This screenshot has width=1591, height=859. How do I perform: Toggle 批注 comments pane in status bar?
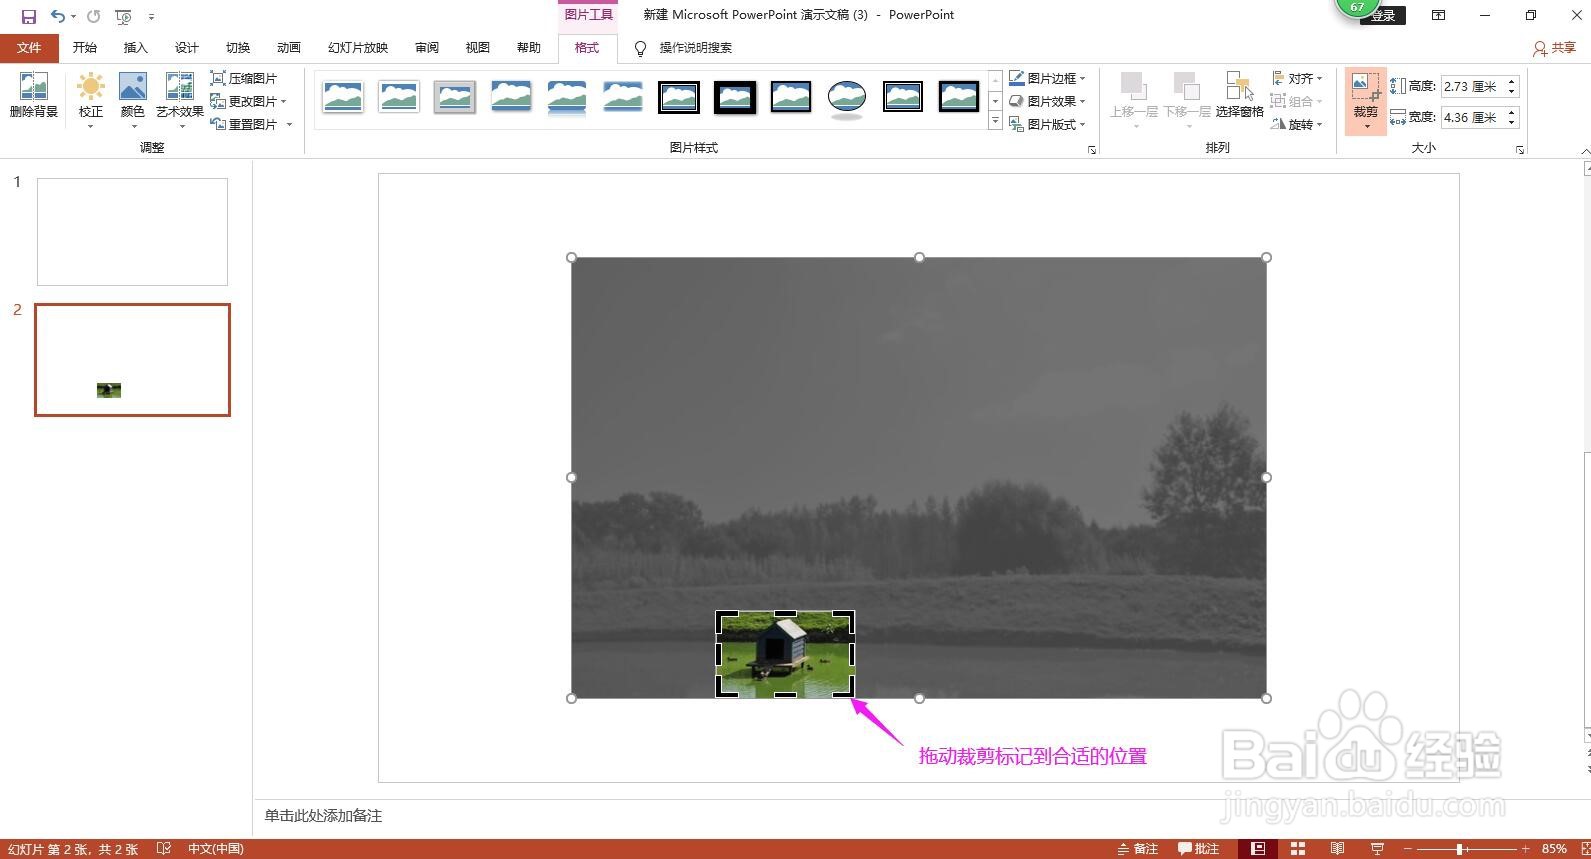pyautogui.click(x=1199, y=849)
